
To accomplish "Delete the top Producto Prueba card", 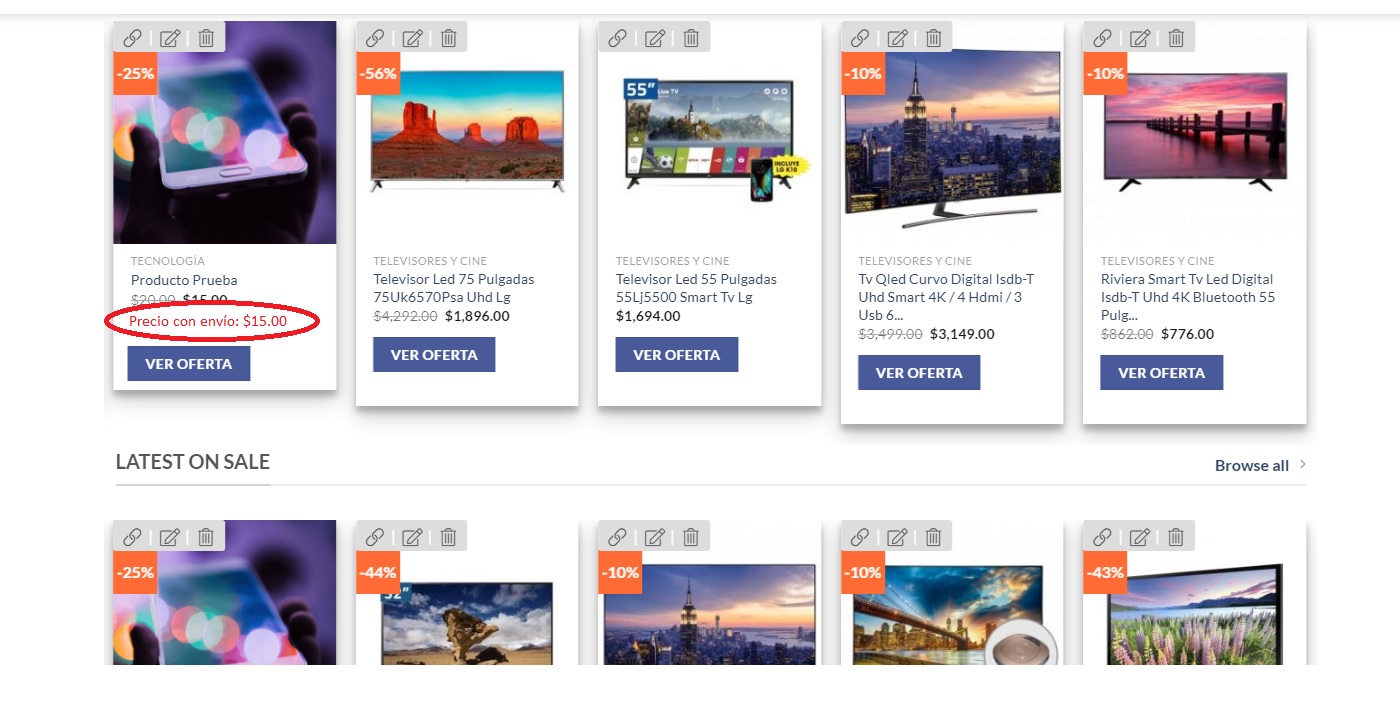I will click(206, 38).
